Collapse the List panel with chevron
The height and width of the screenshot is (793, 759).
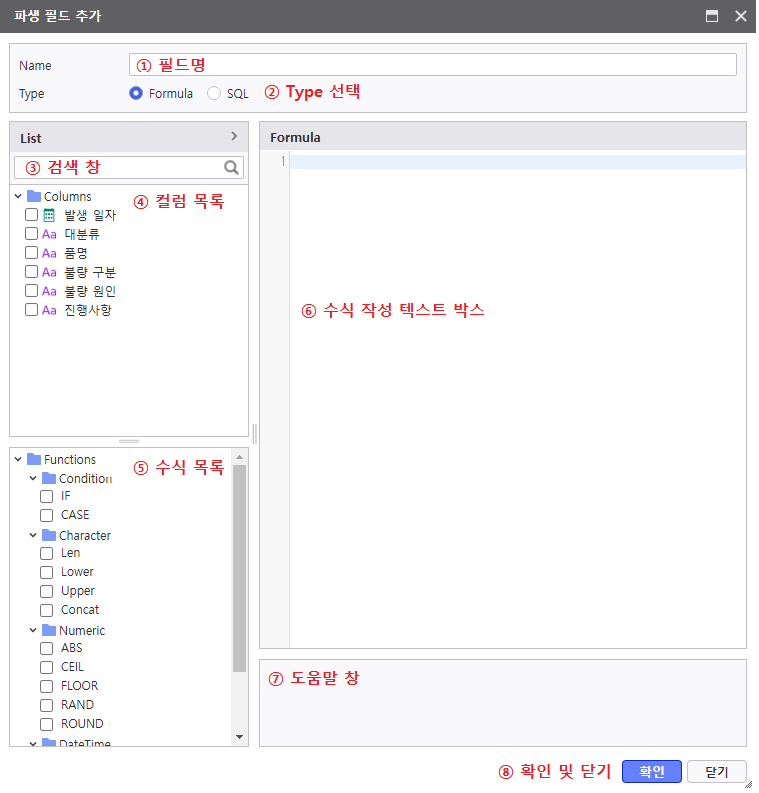click(234, 136)
